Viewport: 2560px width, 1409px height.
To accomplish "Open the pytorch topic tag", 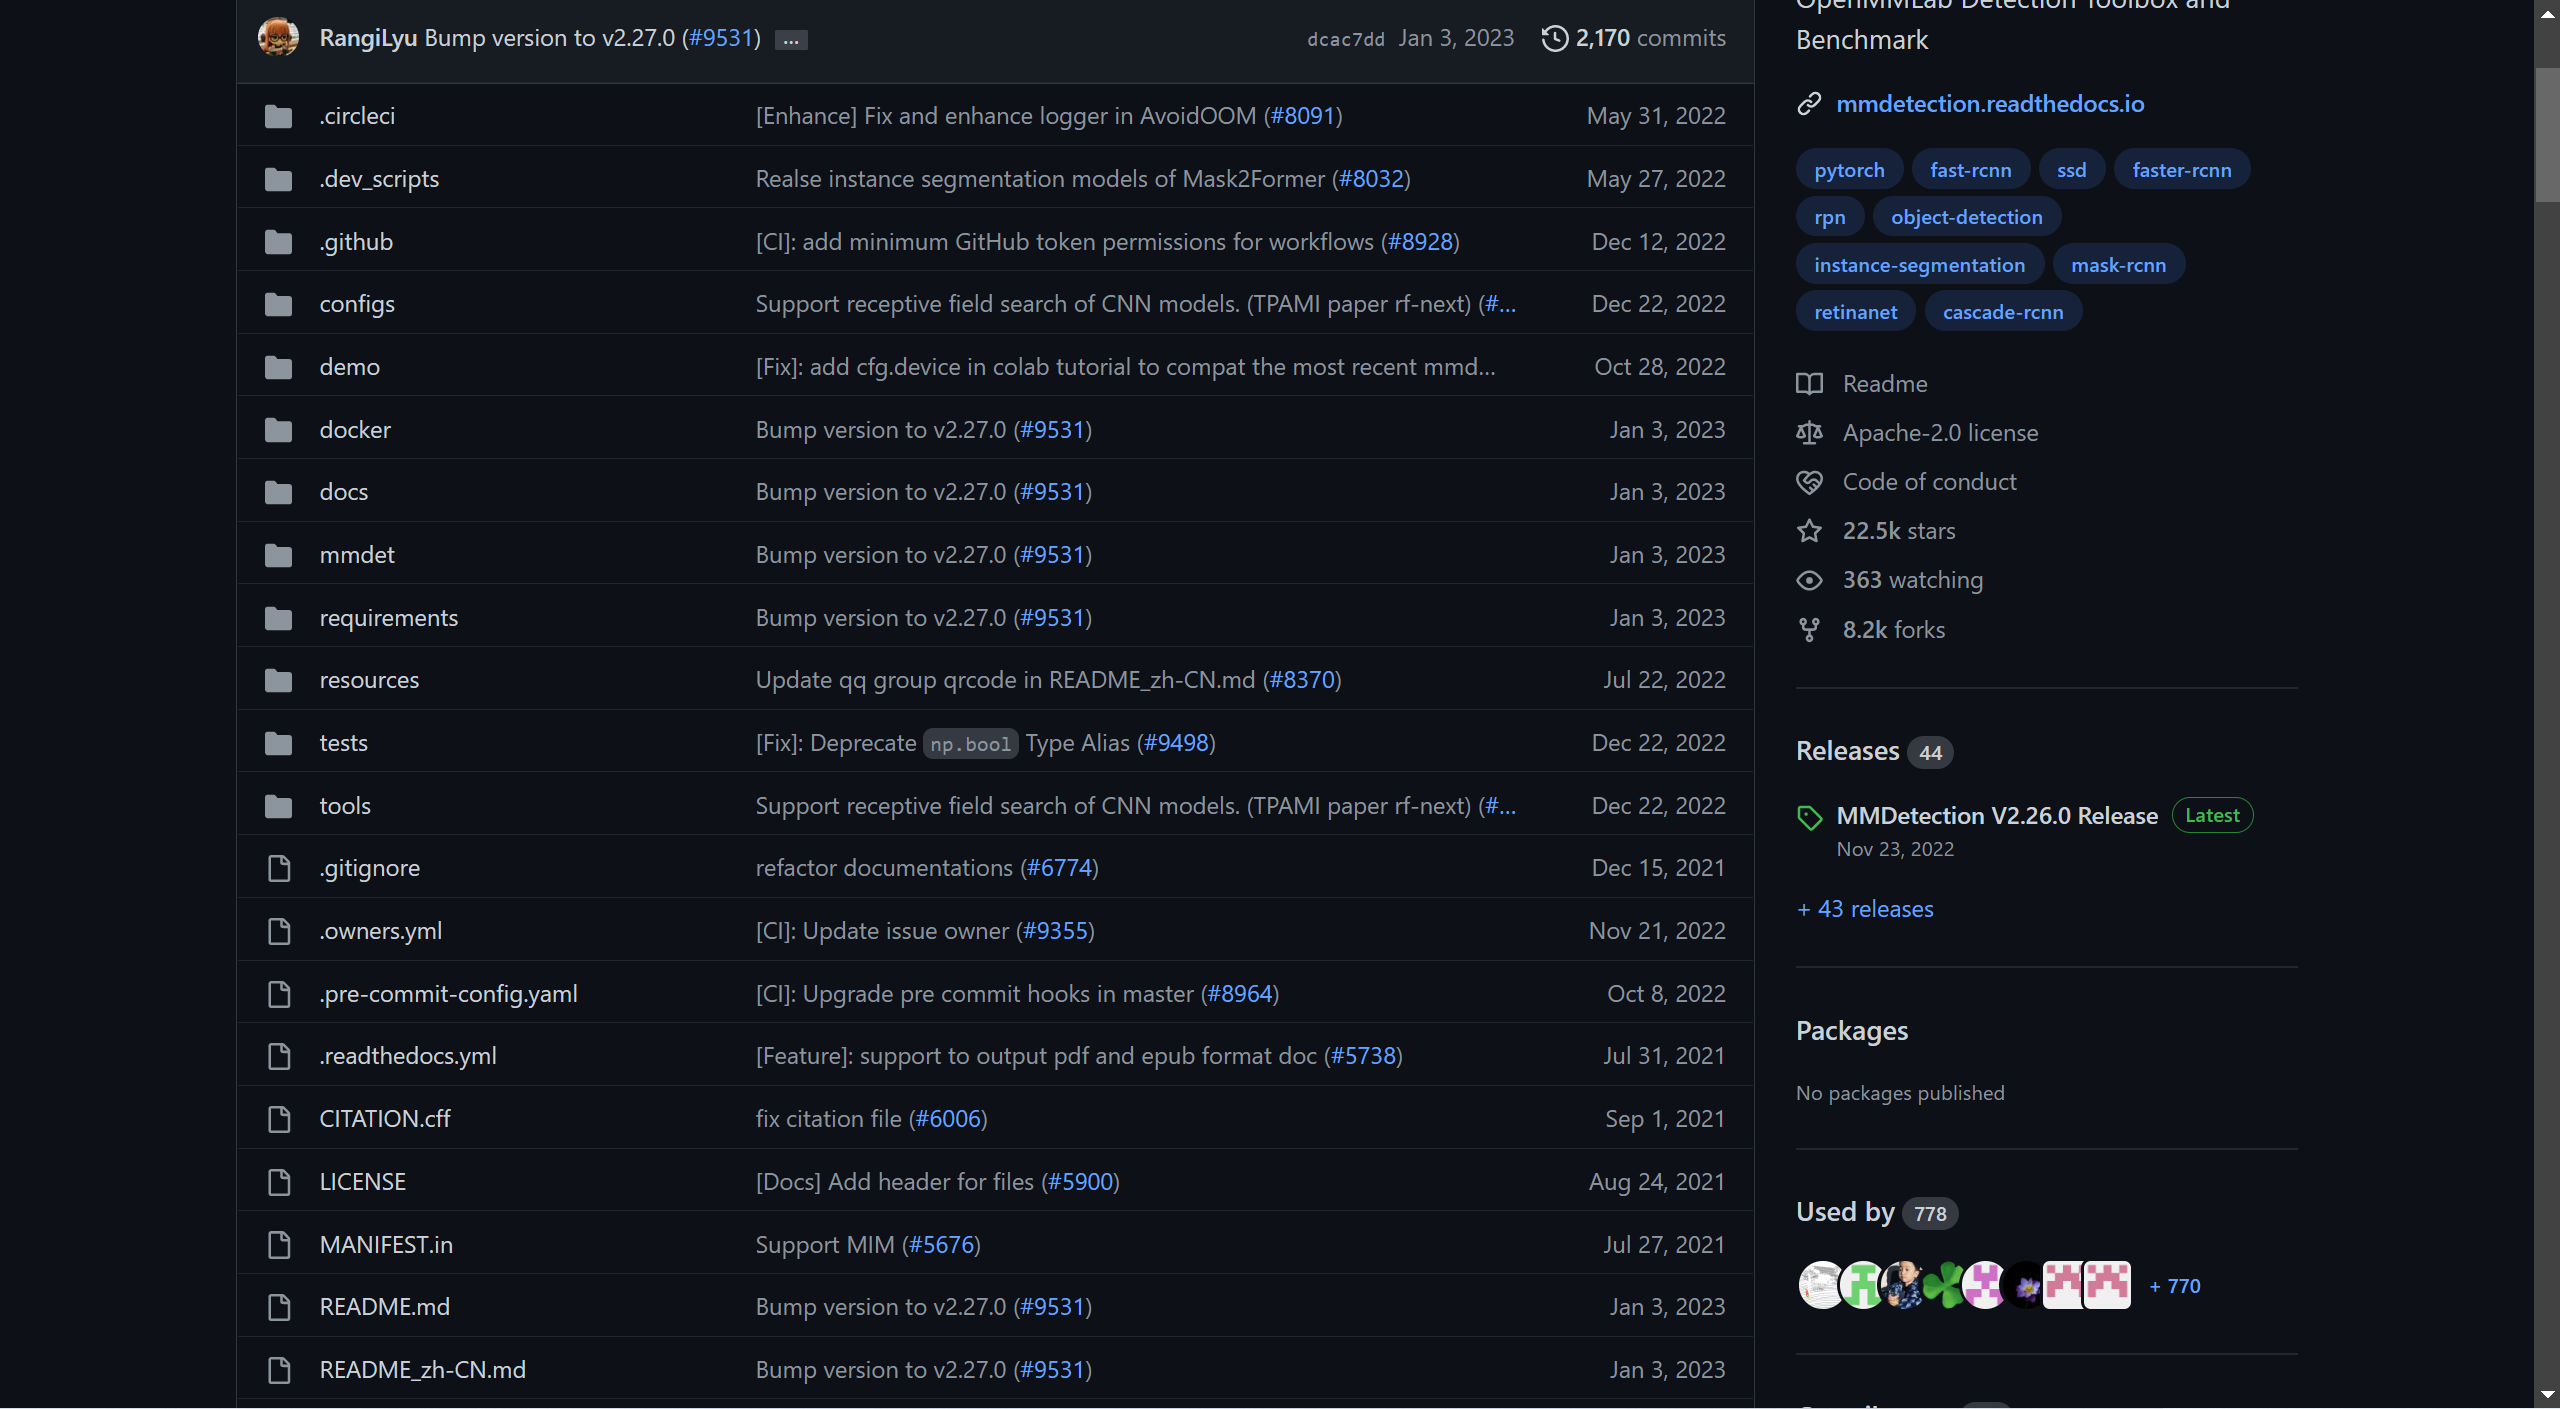I will [1849, 170].
